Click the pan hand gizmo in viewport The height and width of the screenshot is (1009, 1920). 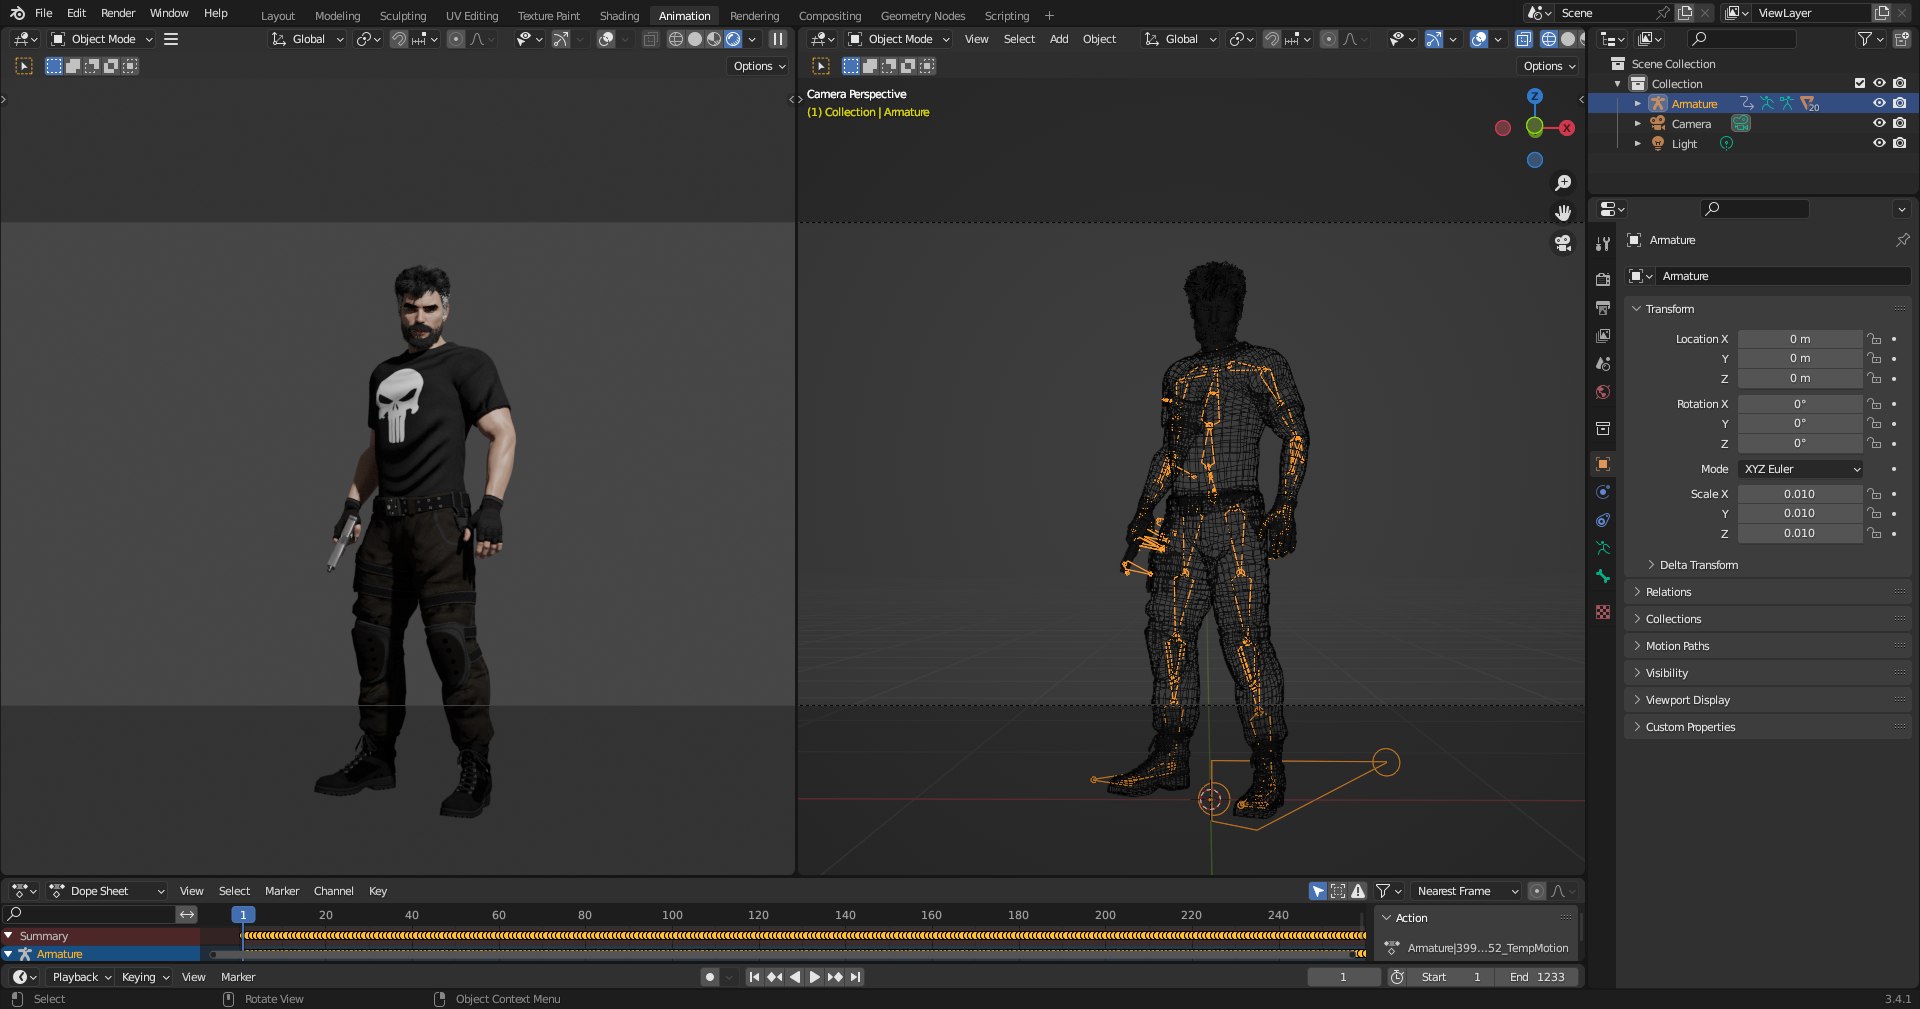(x=1563, y=213)
